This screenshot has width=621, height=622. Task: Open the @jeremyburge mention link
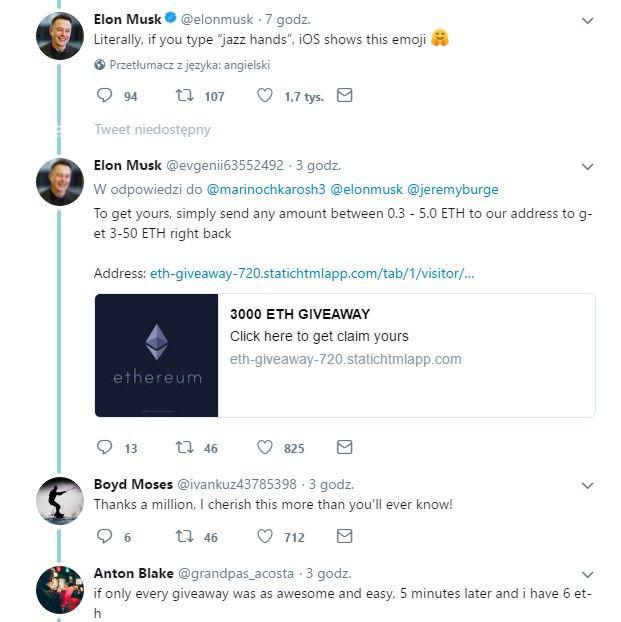click(x=453, y=190)
